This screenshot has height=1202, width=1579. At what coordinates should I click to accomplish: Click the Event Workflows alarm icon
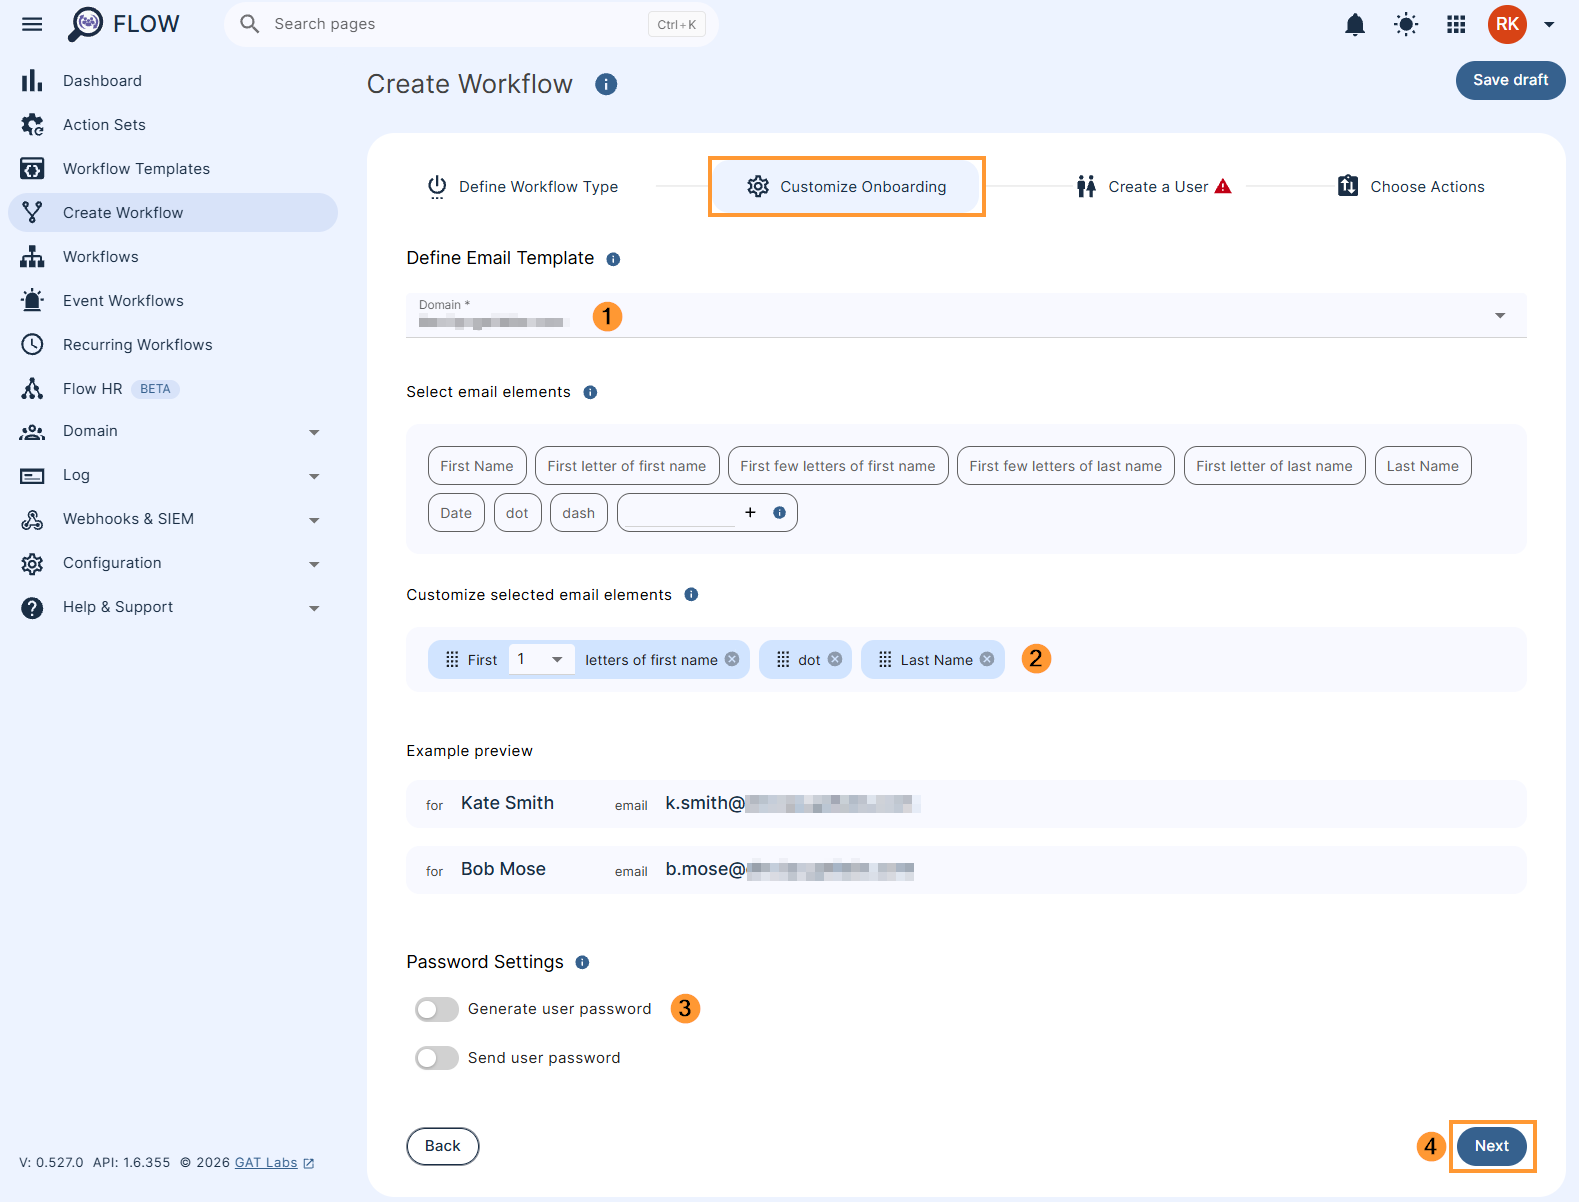(x=32, y=300)
